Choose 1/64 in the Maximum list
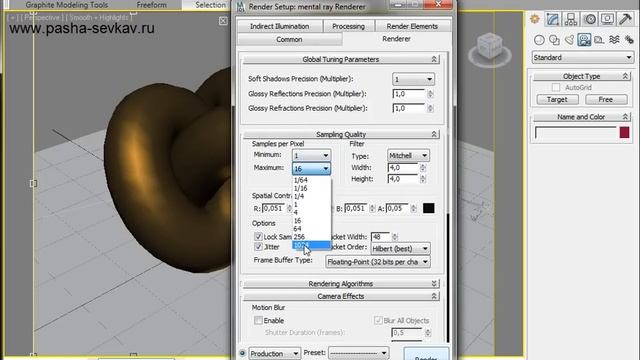Screen dimensions: 640x360 [311, 180]
